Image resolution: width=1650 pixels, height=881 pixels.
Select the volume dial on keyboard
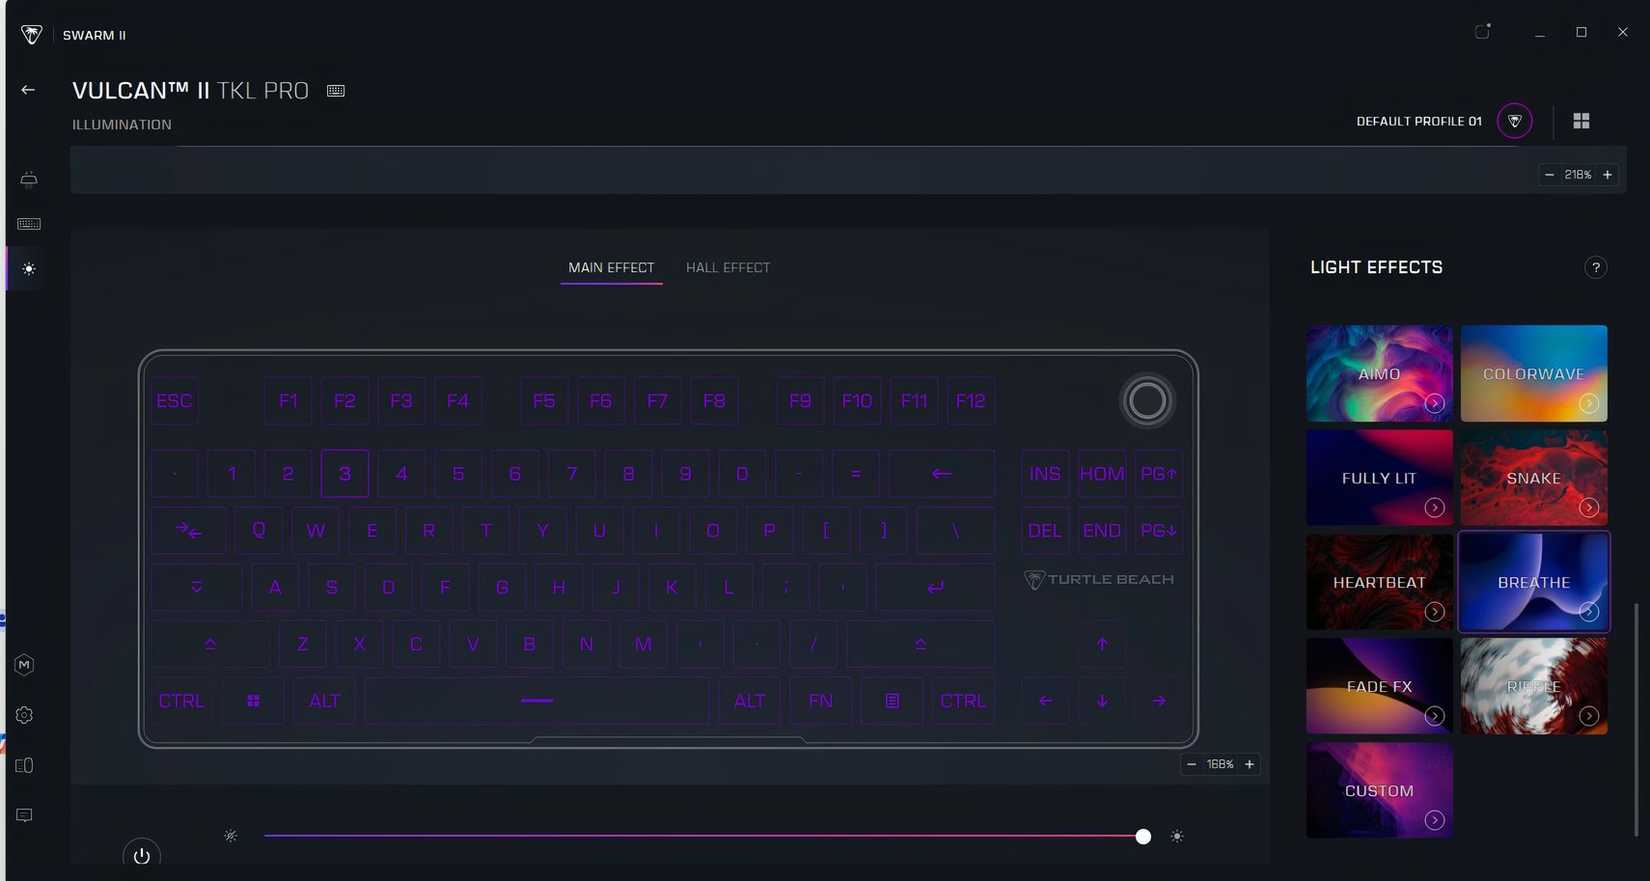[1147, 401]
